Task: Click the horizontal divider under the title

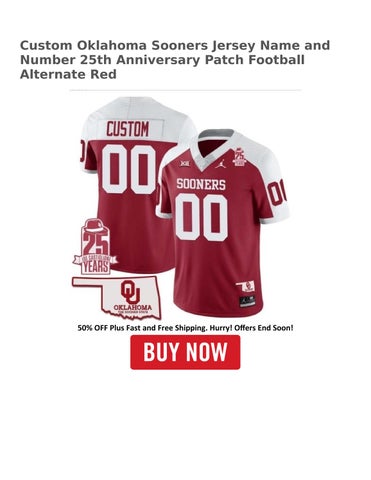Action: [x=185, y=90]
